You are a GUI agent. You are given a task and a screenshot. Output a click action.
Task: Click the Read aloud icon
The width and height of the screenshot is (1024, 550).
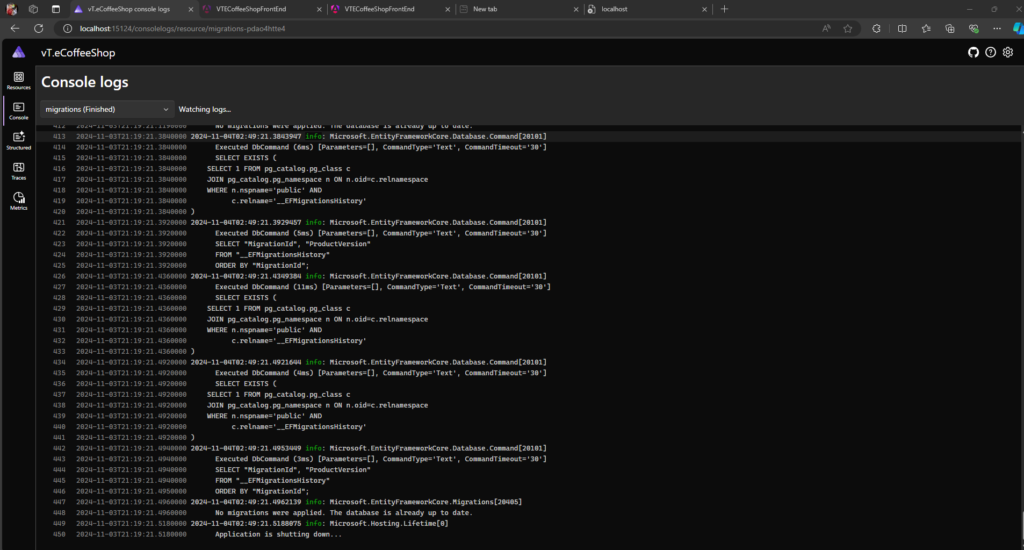[x=826, y=29]
